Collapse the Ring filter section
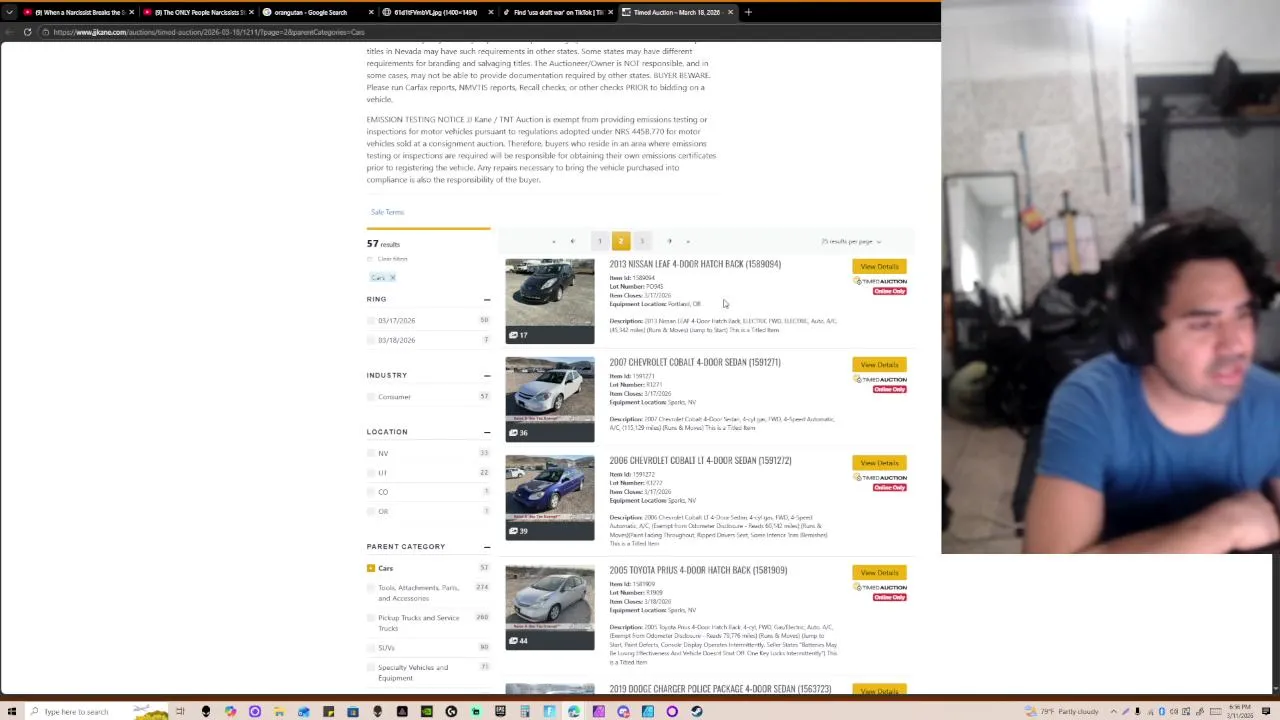The image size is (1280, 720). click(487, 299)
